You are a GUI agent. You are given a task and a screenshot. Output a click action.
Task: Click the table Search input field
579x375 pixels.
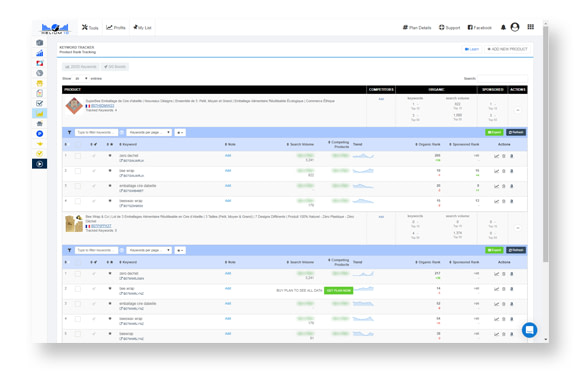pos(503,78)
